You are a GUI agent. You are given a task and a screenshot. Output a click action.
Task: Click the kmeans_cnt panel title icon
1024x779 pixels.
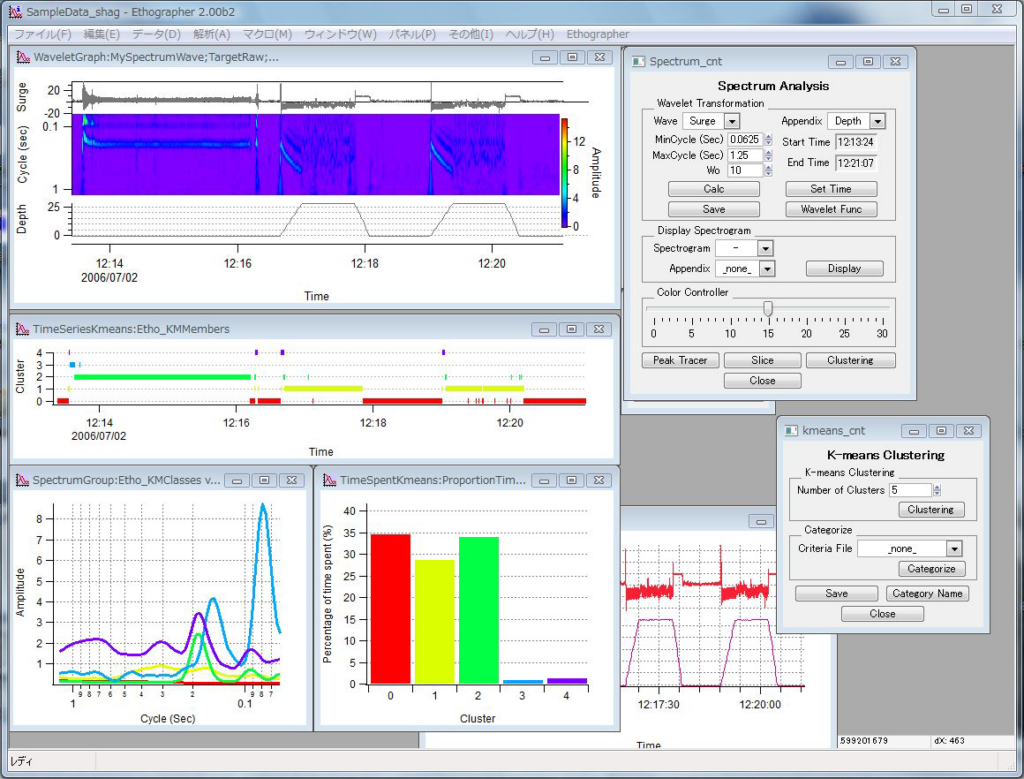point(790,431)
